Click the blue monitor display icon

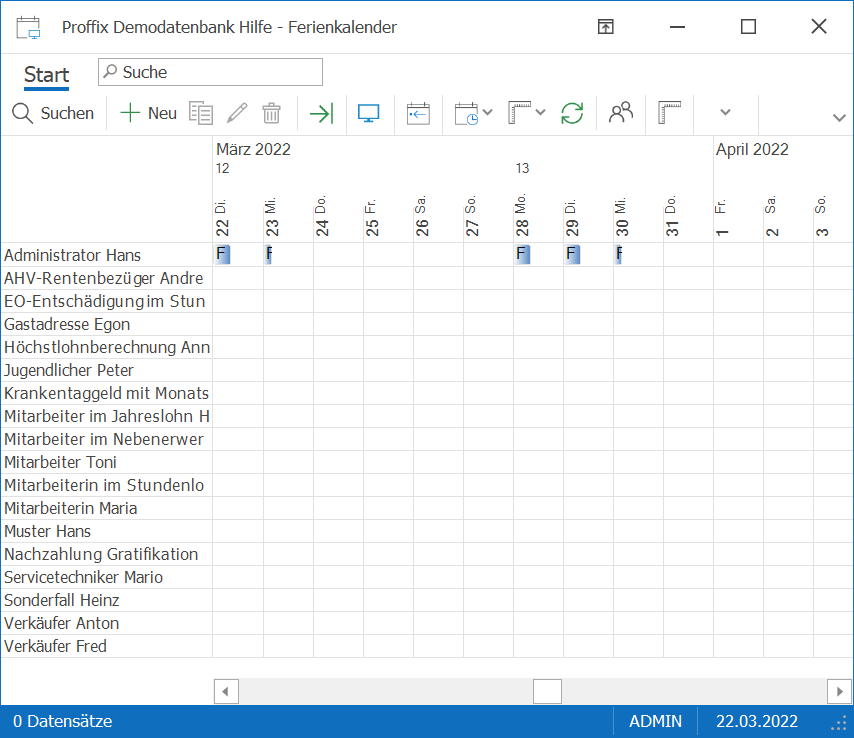(369, 113)
